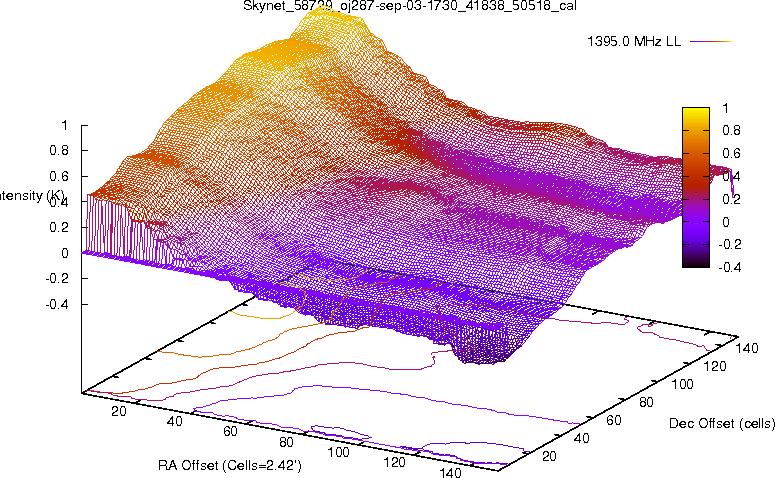775x478 pixels.
Task: Select color bar tick label -0.4
Action: click(729, 267)
